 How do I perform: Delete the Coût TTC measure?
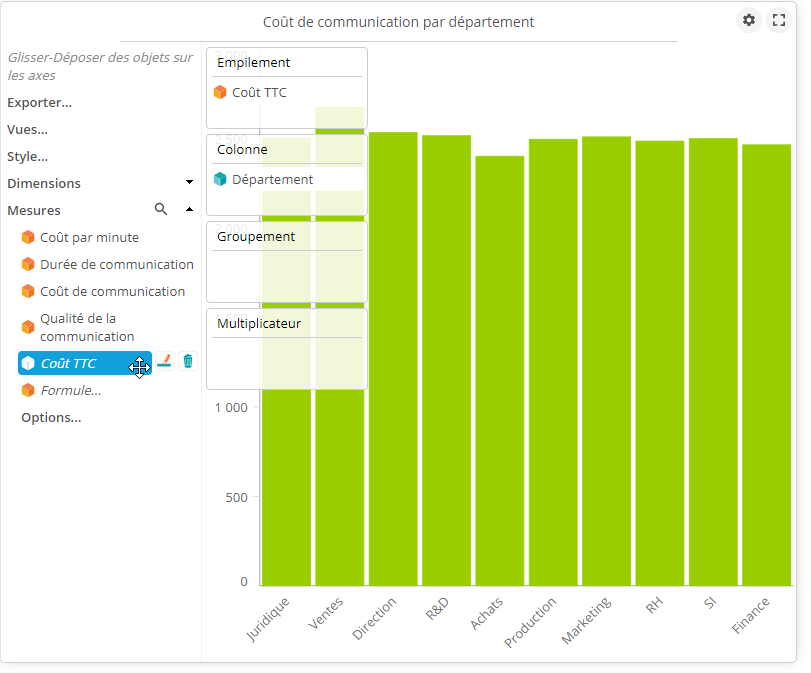(x=188, y=362)
